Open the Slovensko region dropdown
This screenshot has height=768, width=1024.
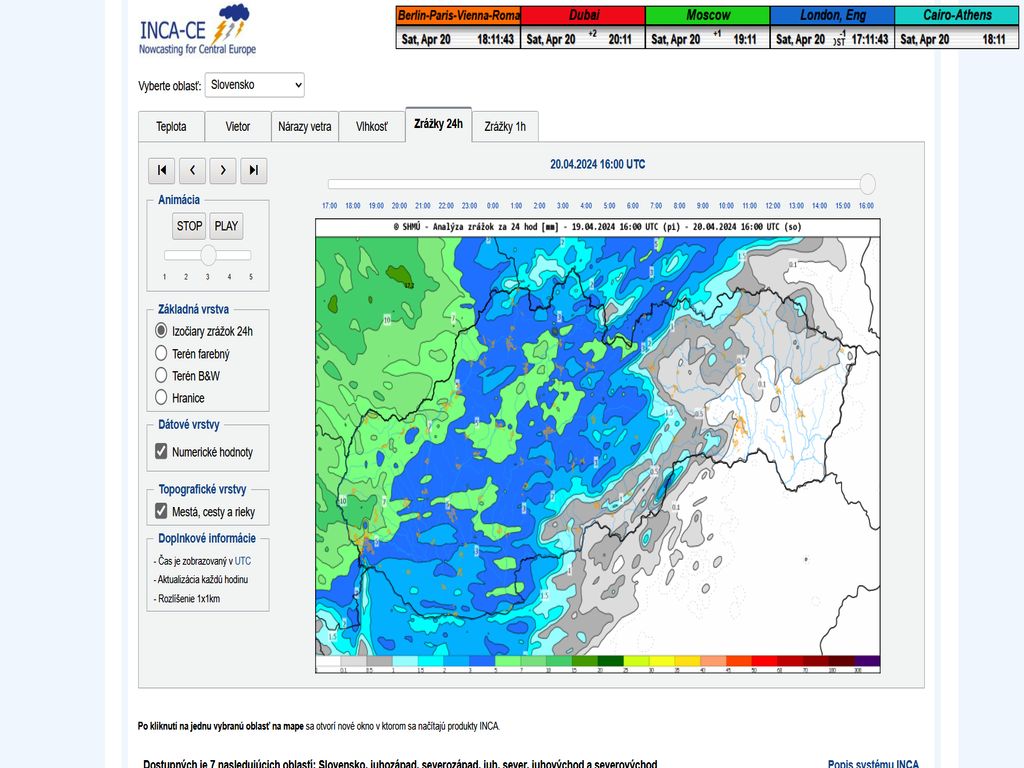coord(254,85)
